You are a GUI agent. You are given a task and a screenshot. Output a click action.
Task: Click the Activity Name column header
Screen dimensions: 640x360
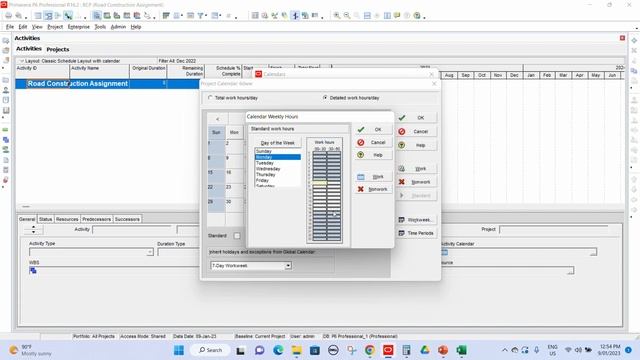point(100,71)
